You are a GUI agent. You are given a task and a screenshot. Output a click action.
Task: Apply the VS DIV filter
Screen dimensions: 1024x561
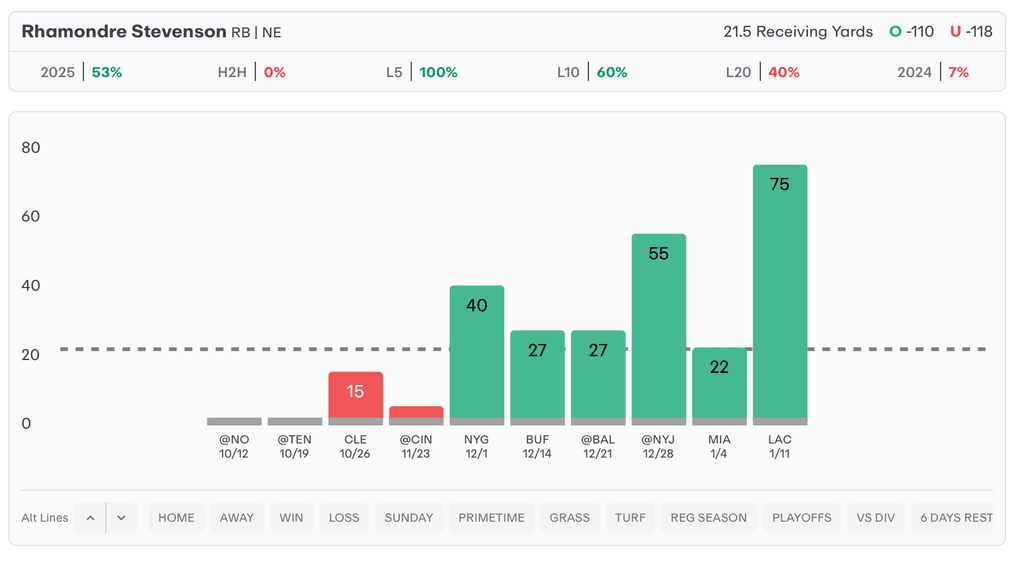876,518
